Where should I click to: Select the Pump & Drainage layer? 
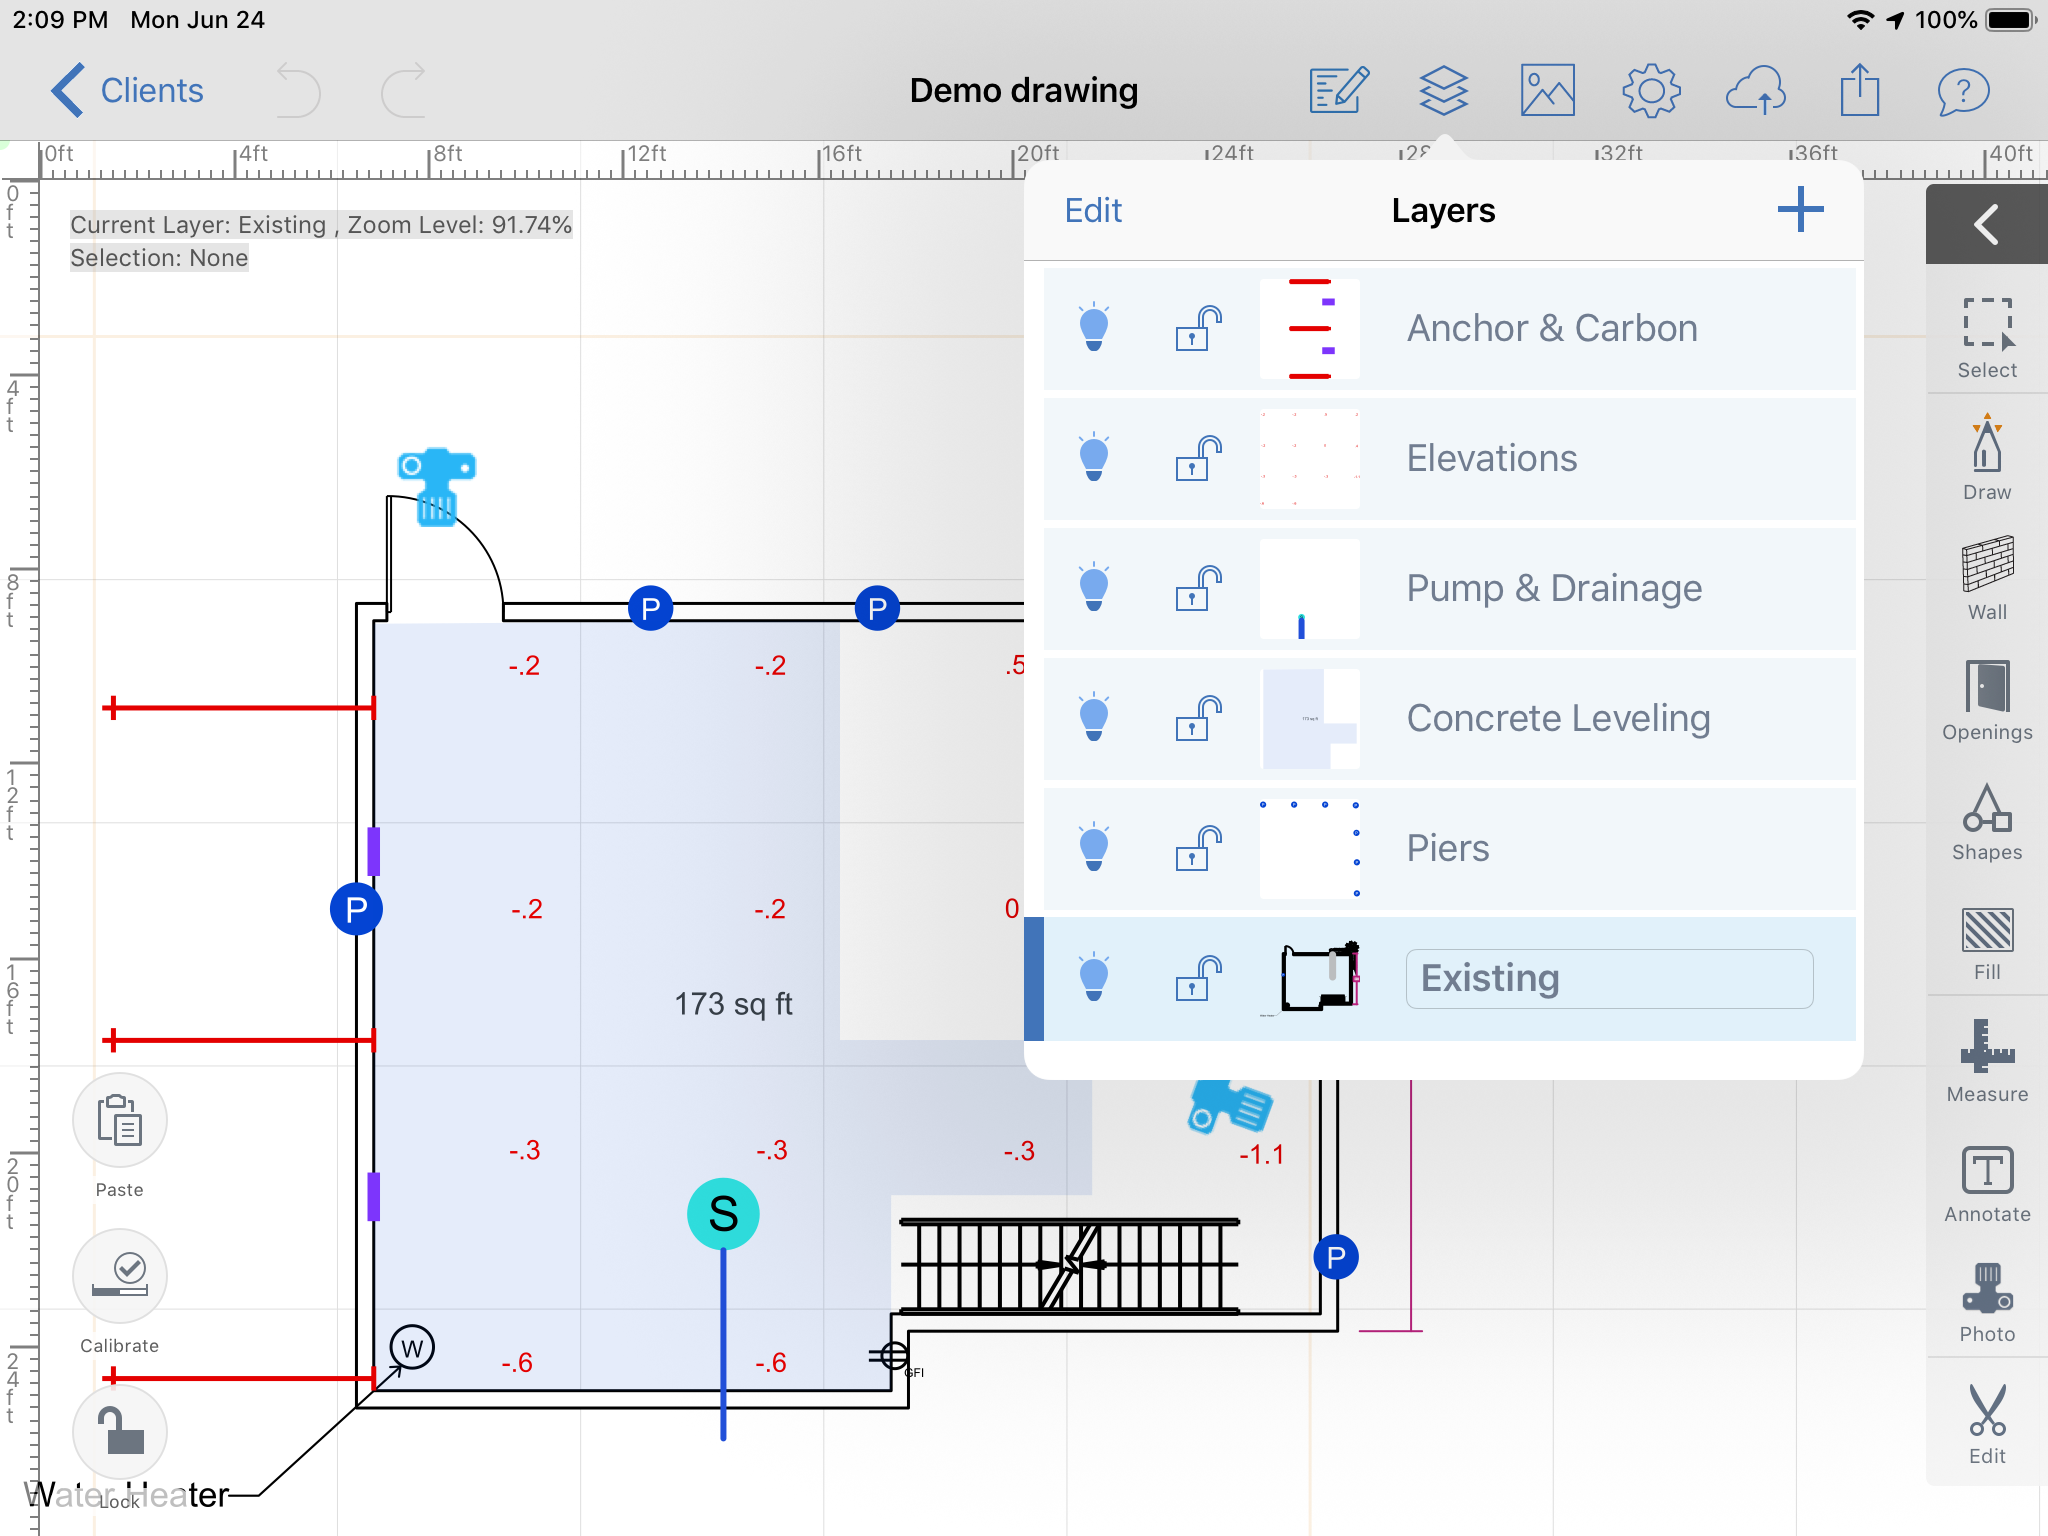[x=1553, y=588]
